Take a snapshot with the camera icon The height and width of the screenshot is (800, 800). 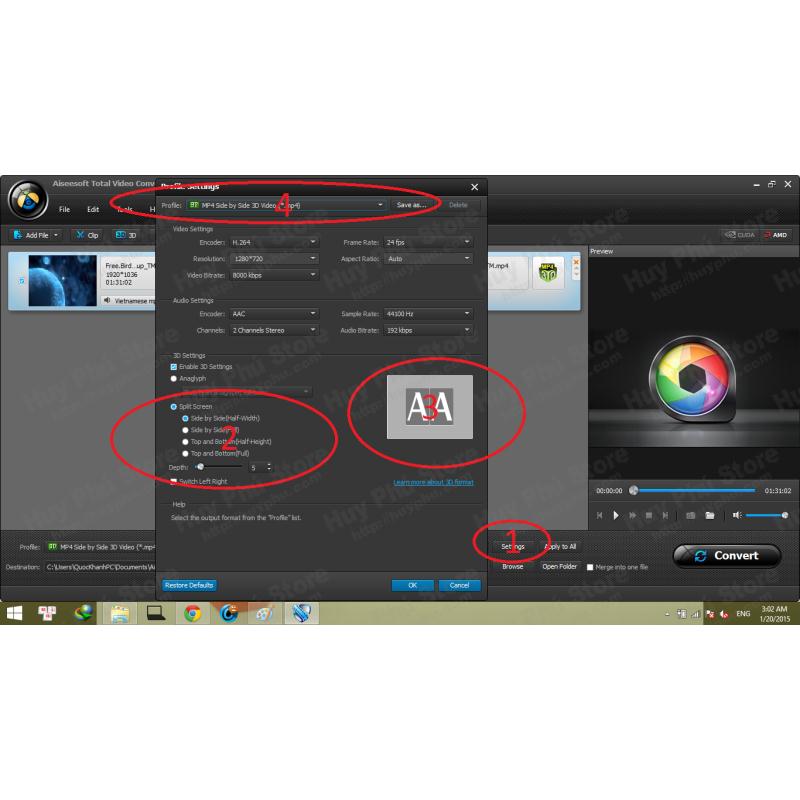tap(690, 515)
